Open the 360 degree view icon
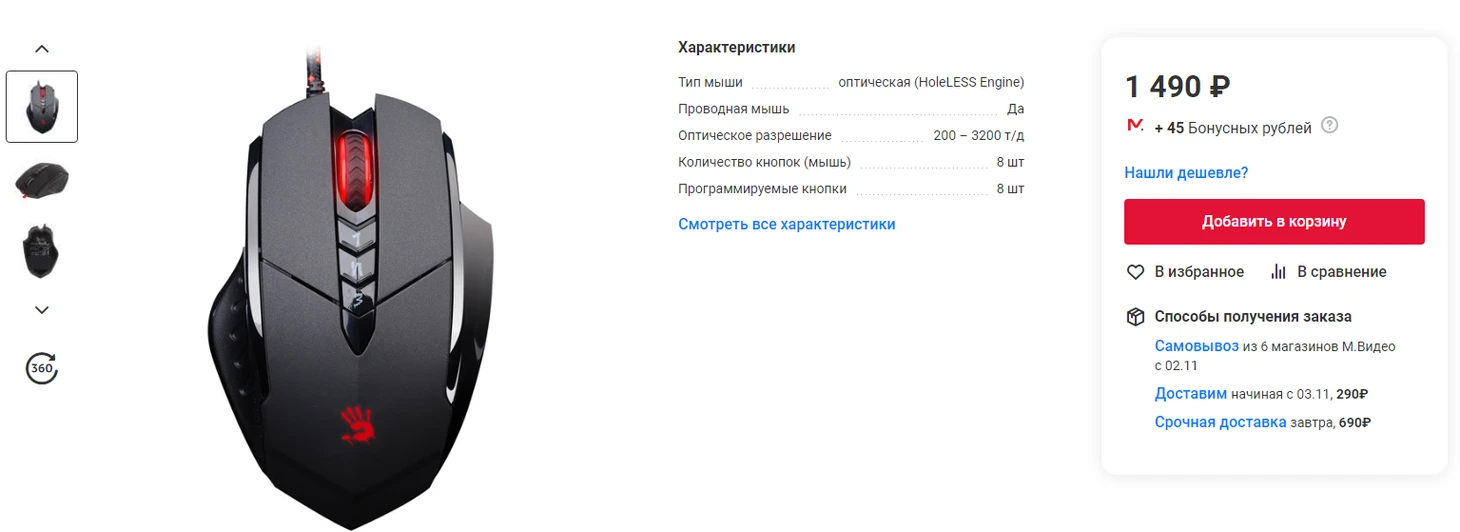Viewport: 1460px width, 532px height. tap(41, 368)
